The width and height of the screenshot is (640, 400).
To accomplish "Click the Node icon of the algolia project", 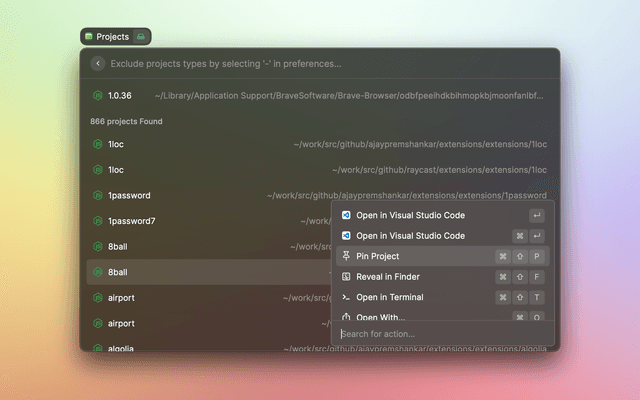I will [97, 348].
